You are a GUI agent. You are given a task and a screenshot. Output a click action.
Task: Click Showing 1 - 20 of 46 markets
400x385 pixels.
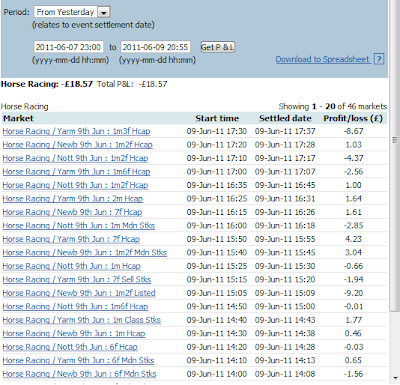(x=333, y=106)
